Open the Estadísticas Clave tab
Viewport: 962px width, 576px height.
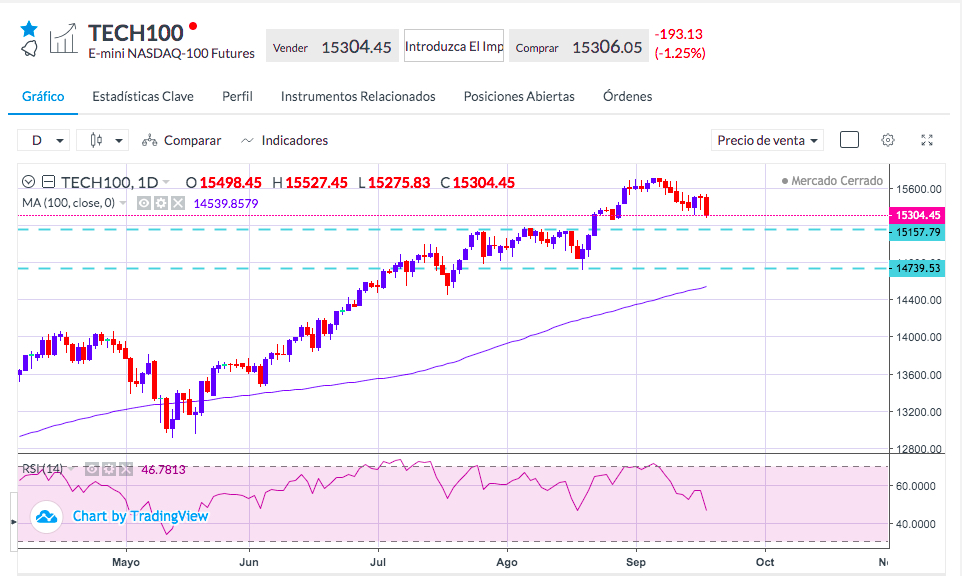143,96
